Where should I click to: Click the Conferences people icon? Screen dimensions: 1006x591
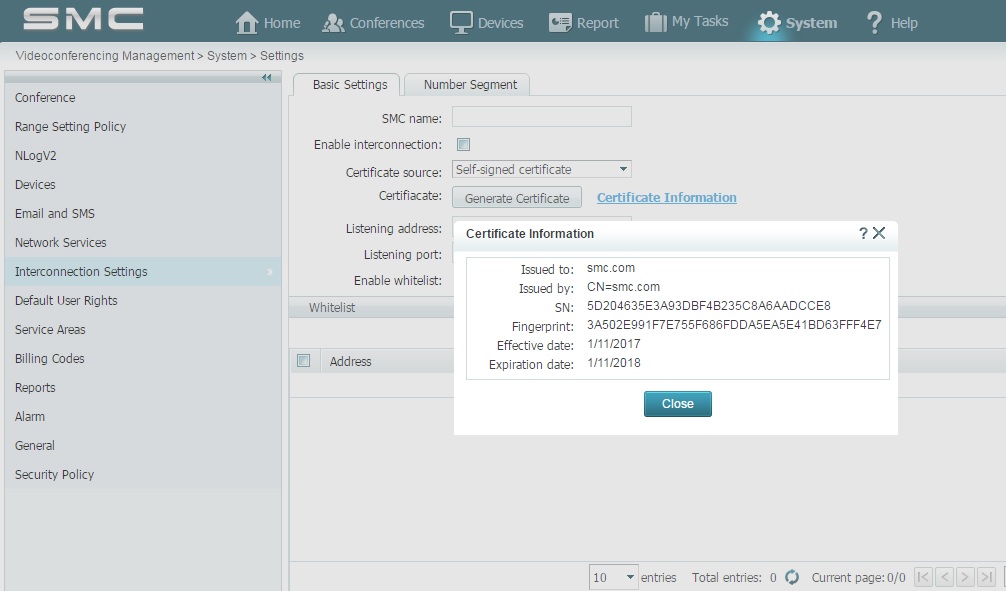pyautogui.click(x=333, y=23)
